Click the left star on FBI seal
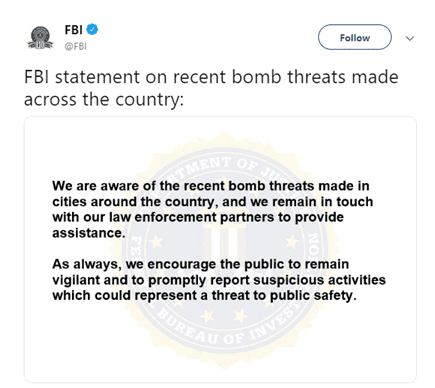Image resolution: width=435 pixels, height=388 pixels. tap(157, 241)
